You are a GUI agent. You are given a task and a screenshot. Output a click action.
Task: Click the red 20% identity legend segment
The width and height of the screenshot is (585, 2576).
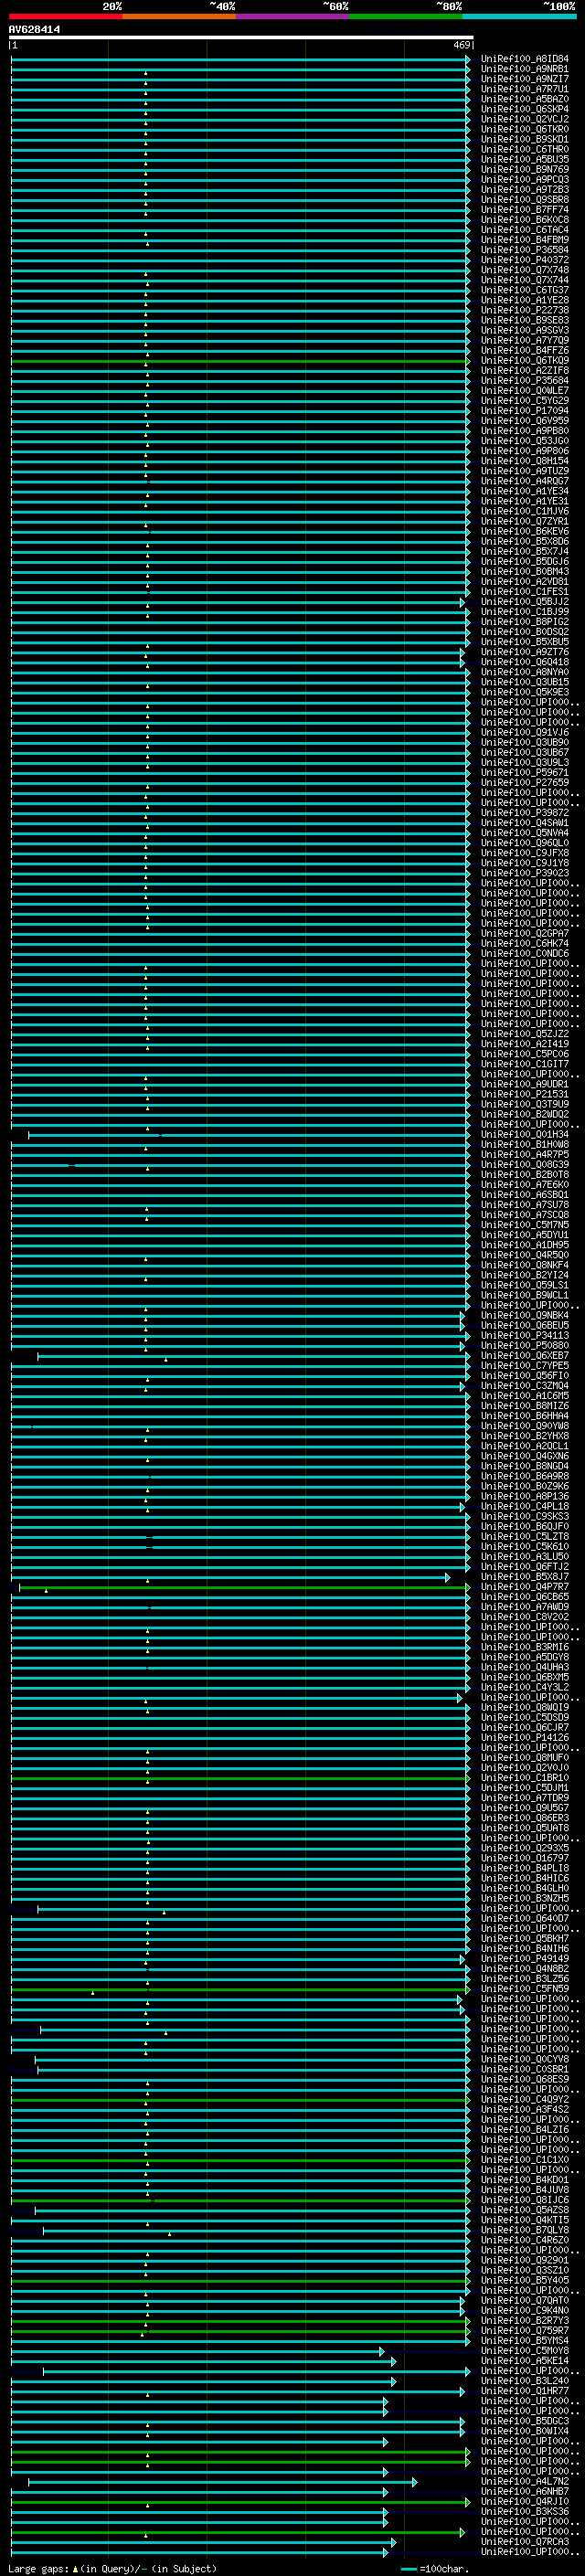click(x=65, y=16)
